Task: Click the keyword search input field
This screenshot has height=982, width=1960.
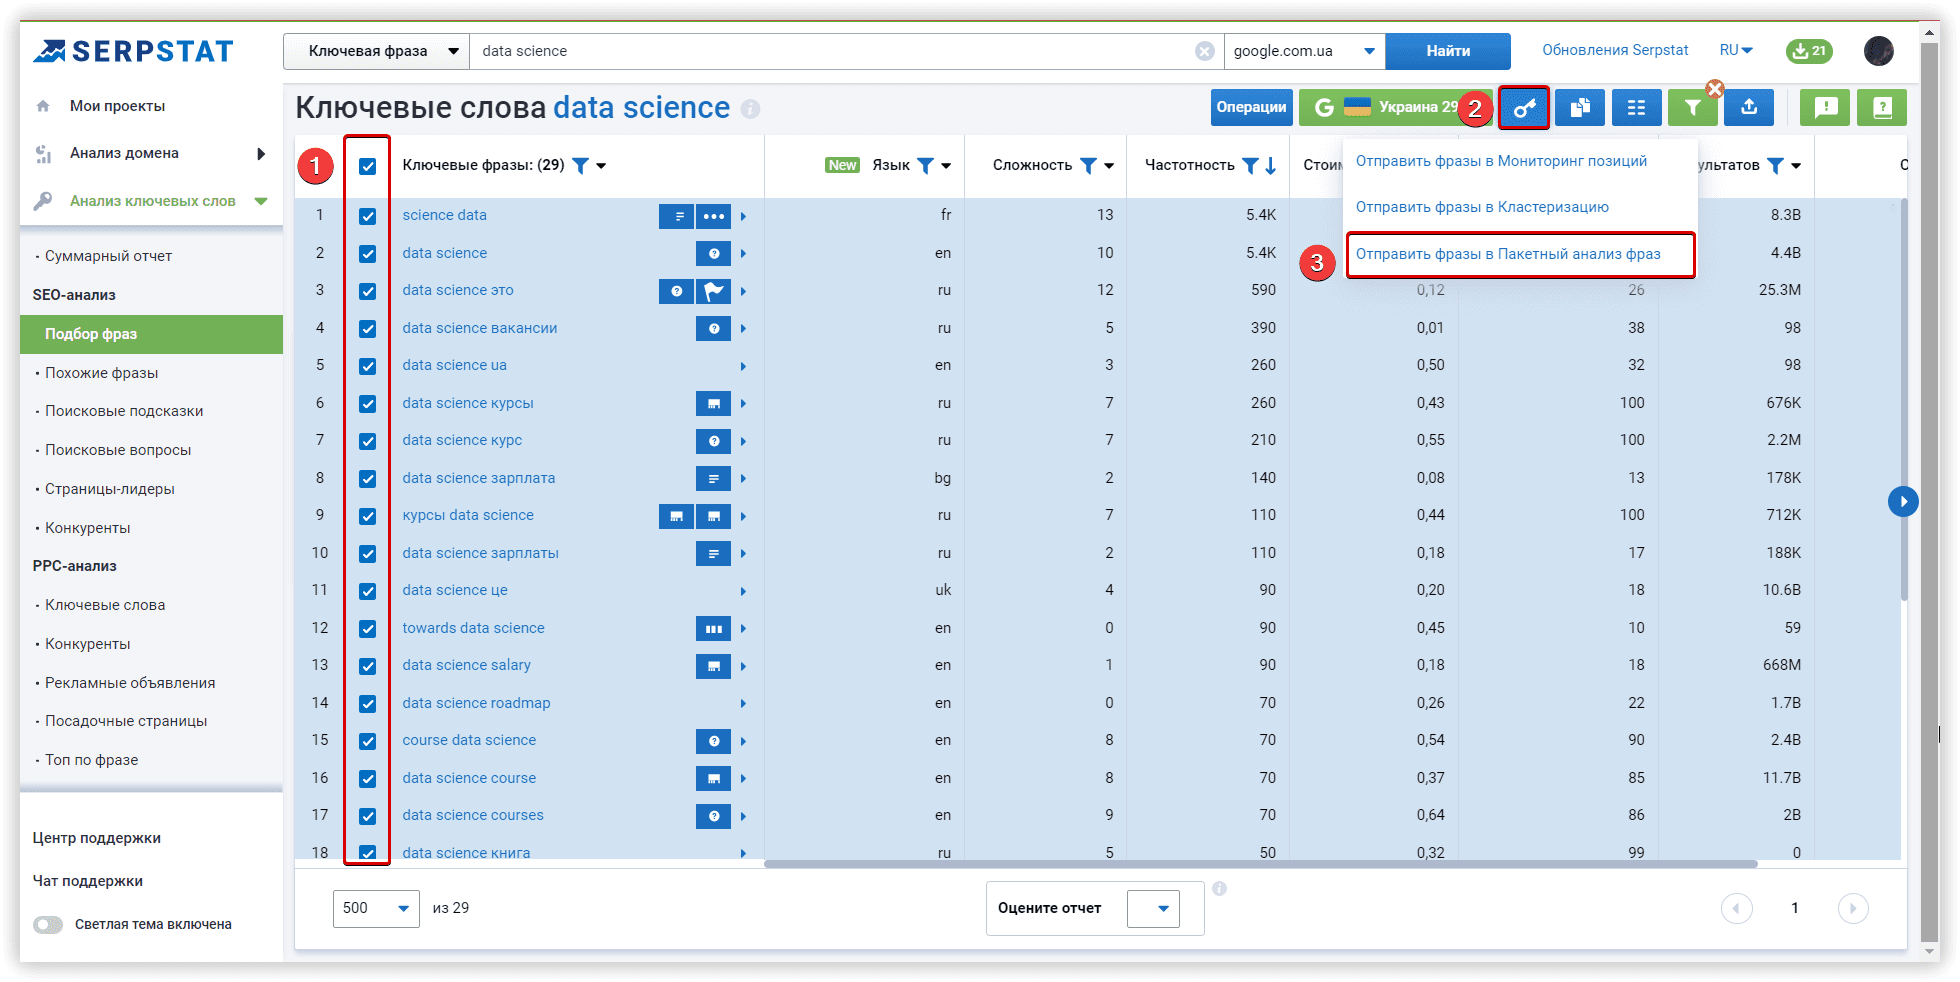Action: 830,51
